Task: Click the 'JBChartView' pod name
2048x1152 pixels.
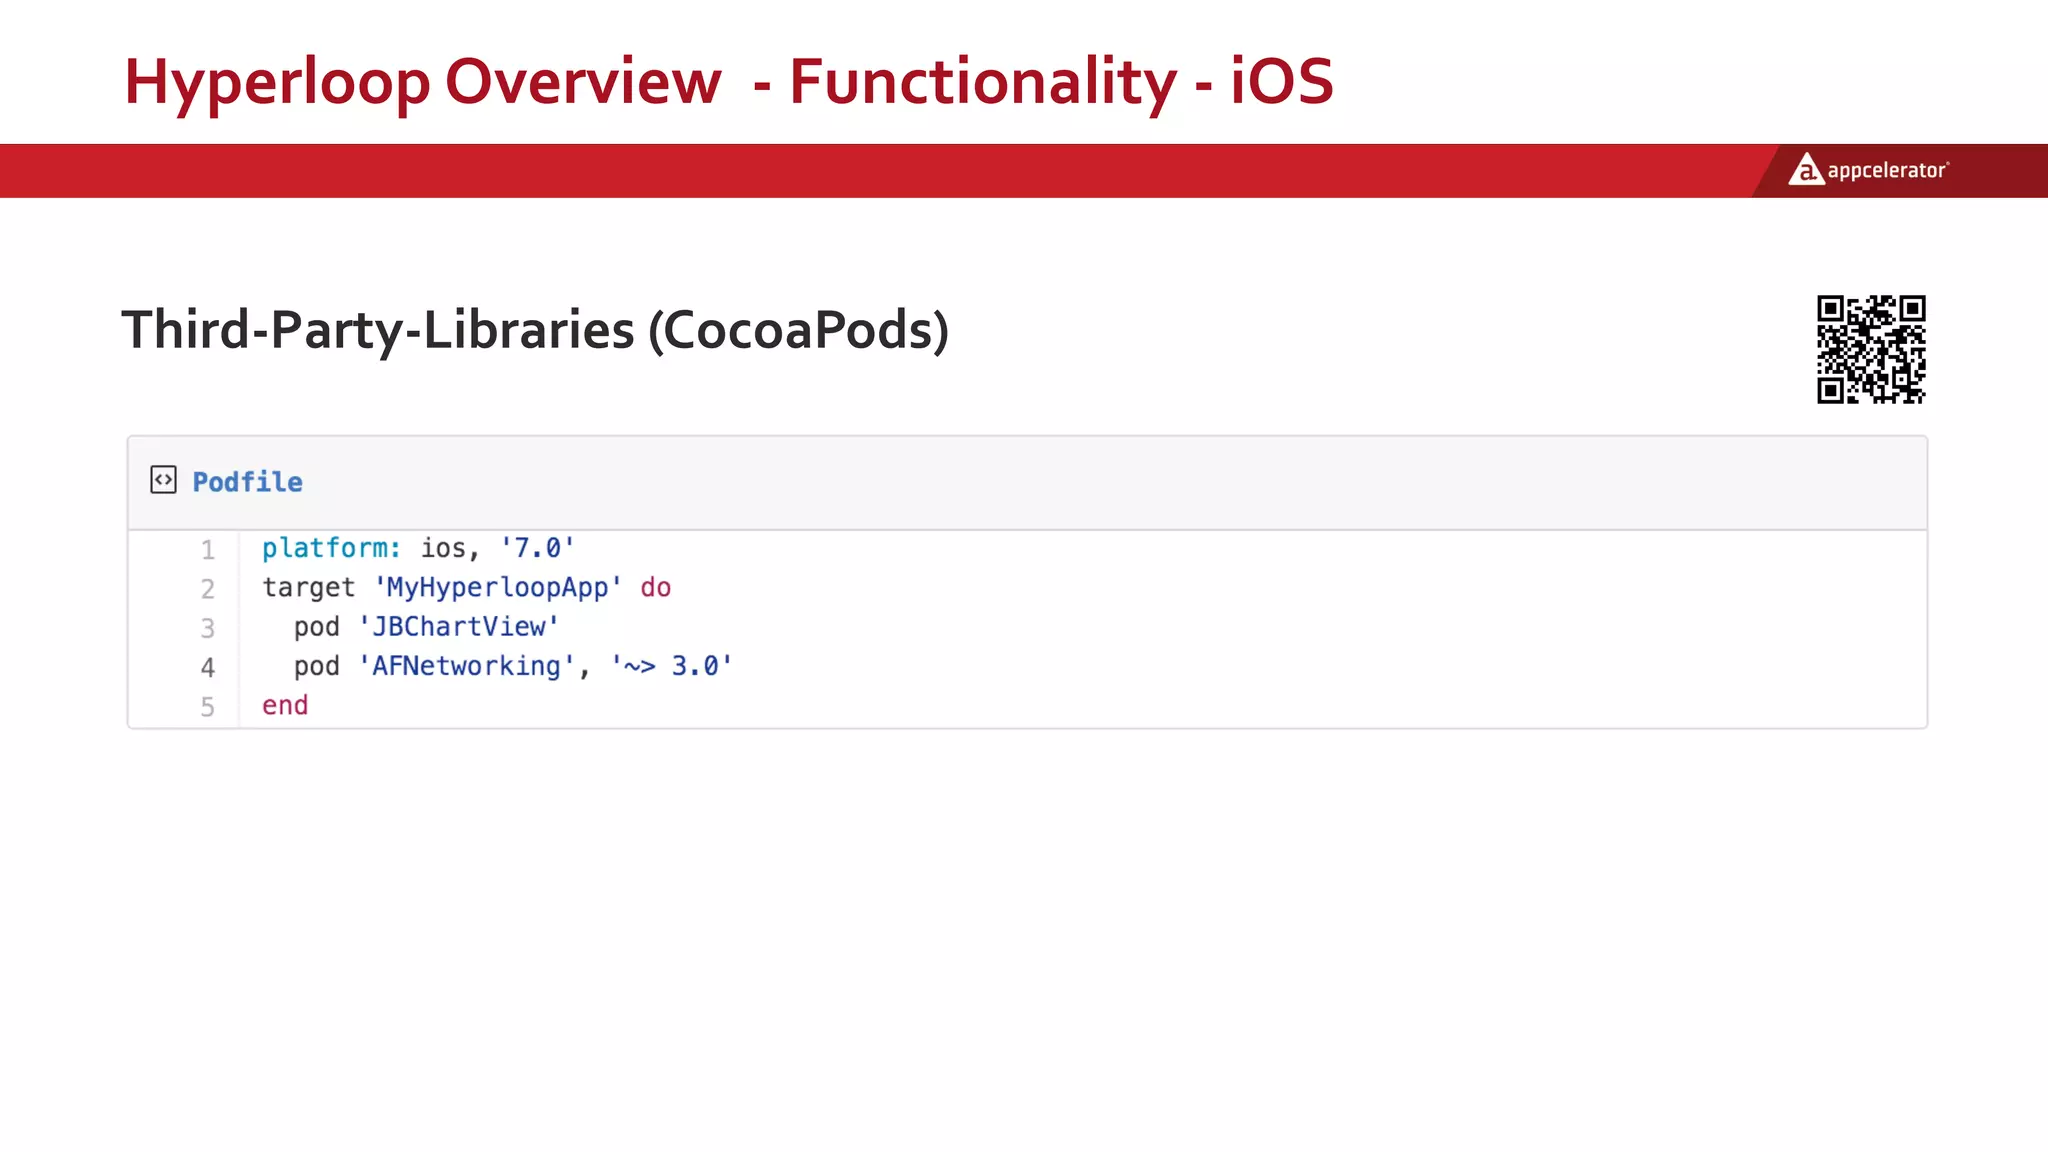Action: coord(459,627)
